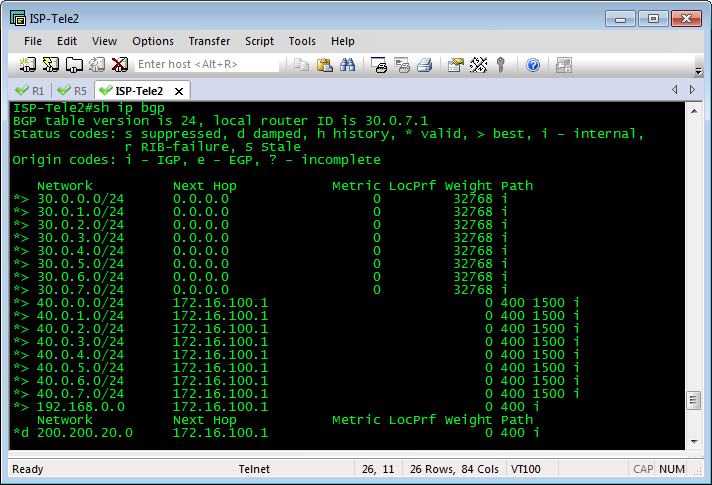
Task: Open the Transfer menu
Action: coord(209,41)
